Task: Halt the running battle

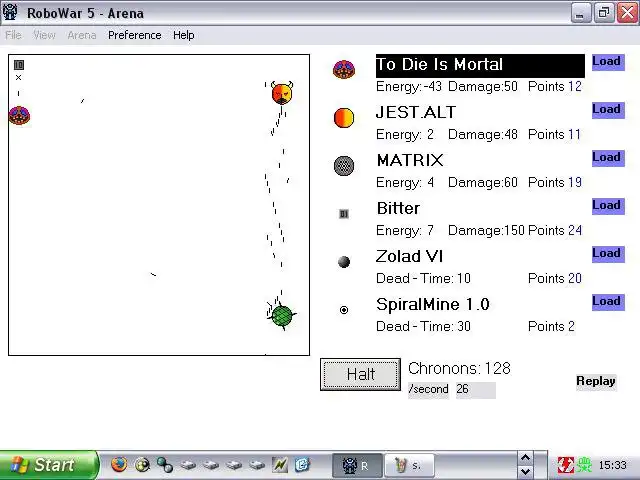Action: (360, 374)
